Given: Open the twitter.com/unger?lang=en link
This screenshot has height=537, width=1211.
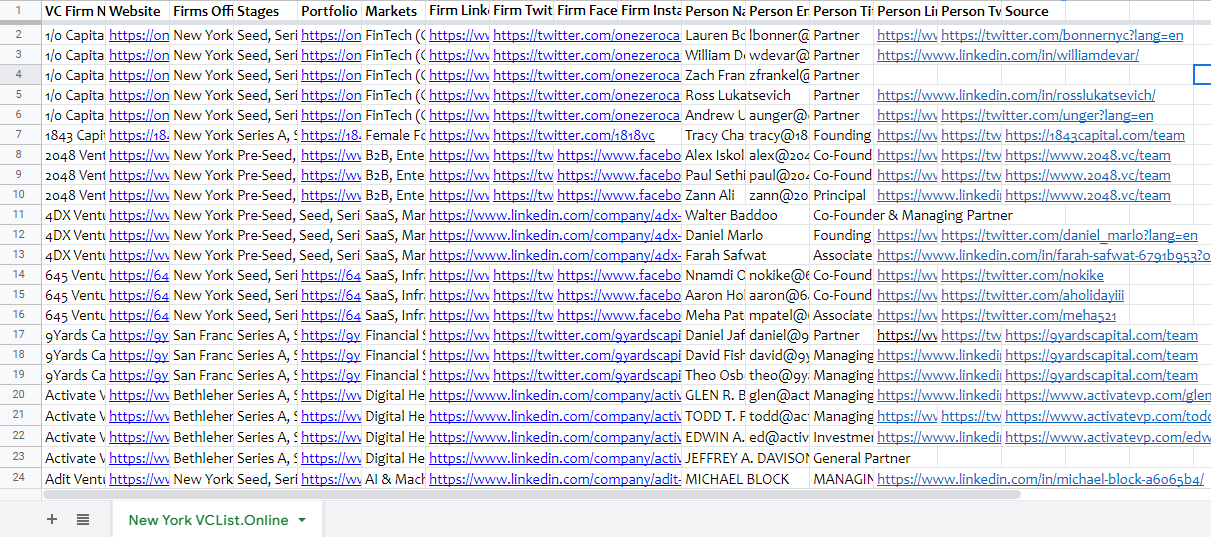Looking at the screenshot, I should [1047, 115].
